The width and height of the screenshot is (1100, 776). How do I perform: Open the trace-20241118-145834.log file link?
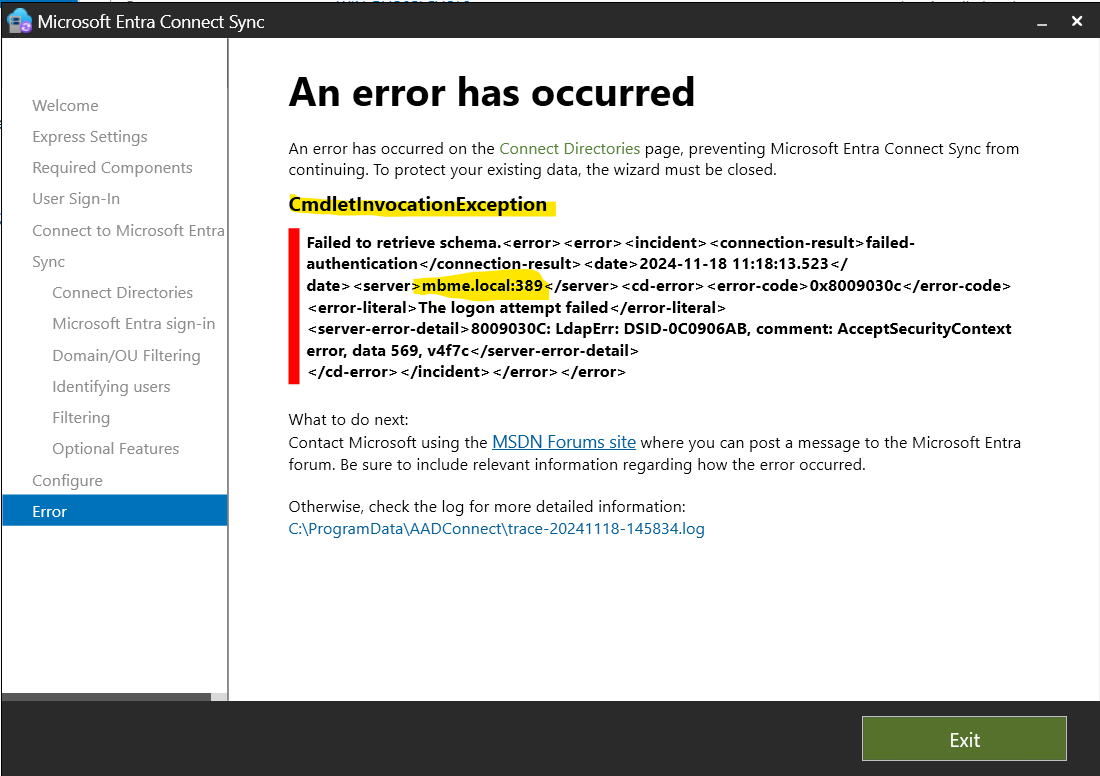point(497,528)
